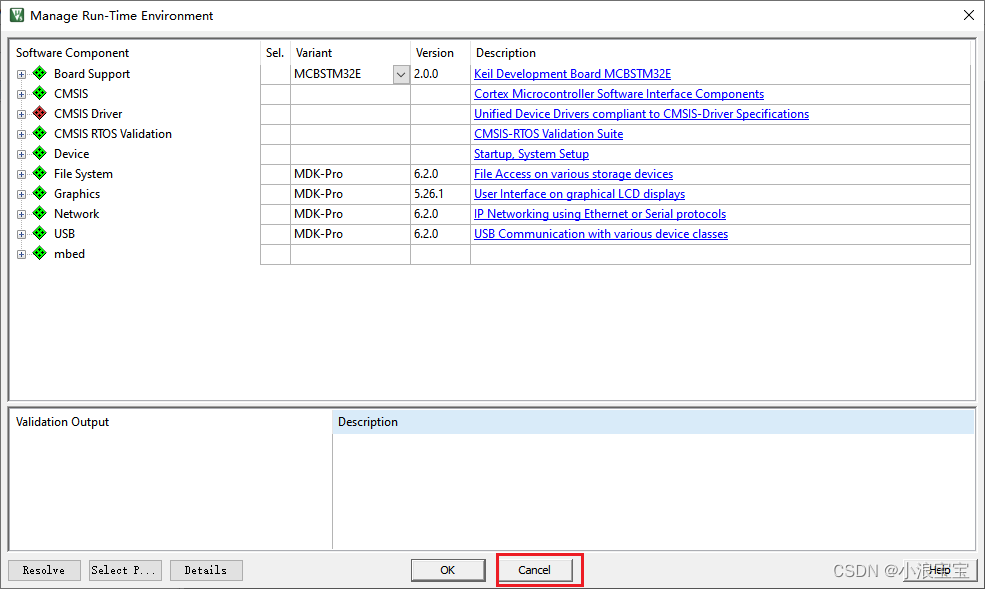Select the Board Support tree label
Viewport: 985px width, 589px height.
92,74
